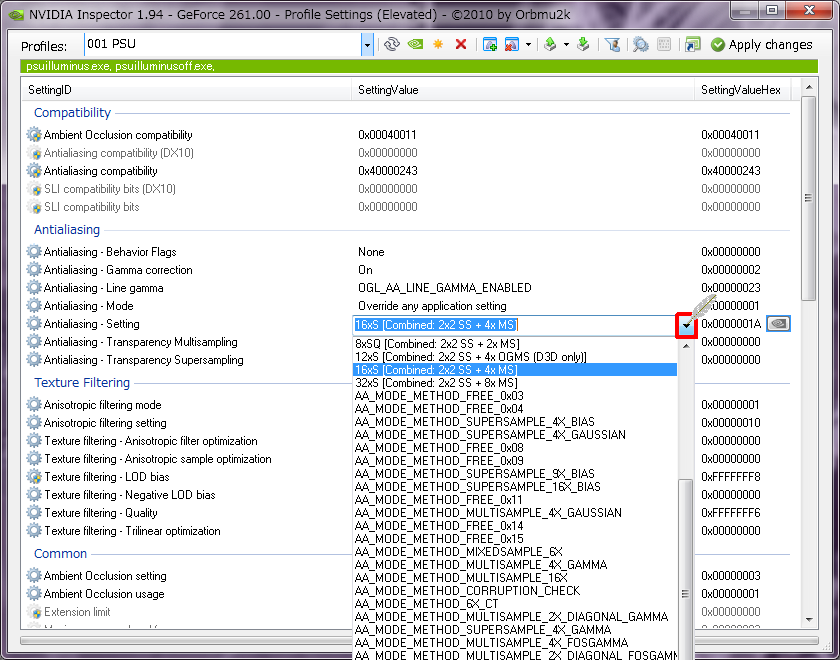
Task: Select 12xS [Combined: 2x2 SS + 4x OGMS]
Action: pyautogui.click(x=515, y=357)
